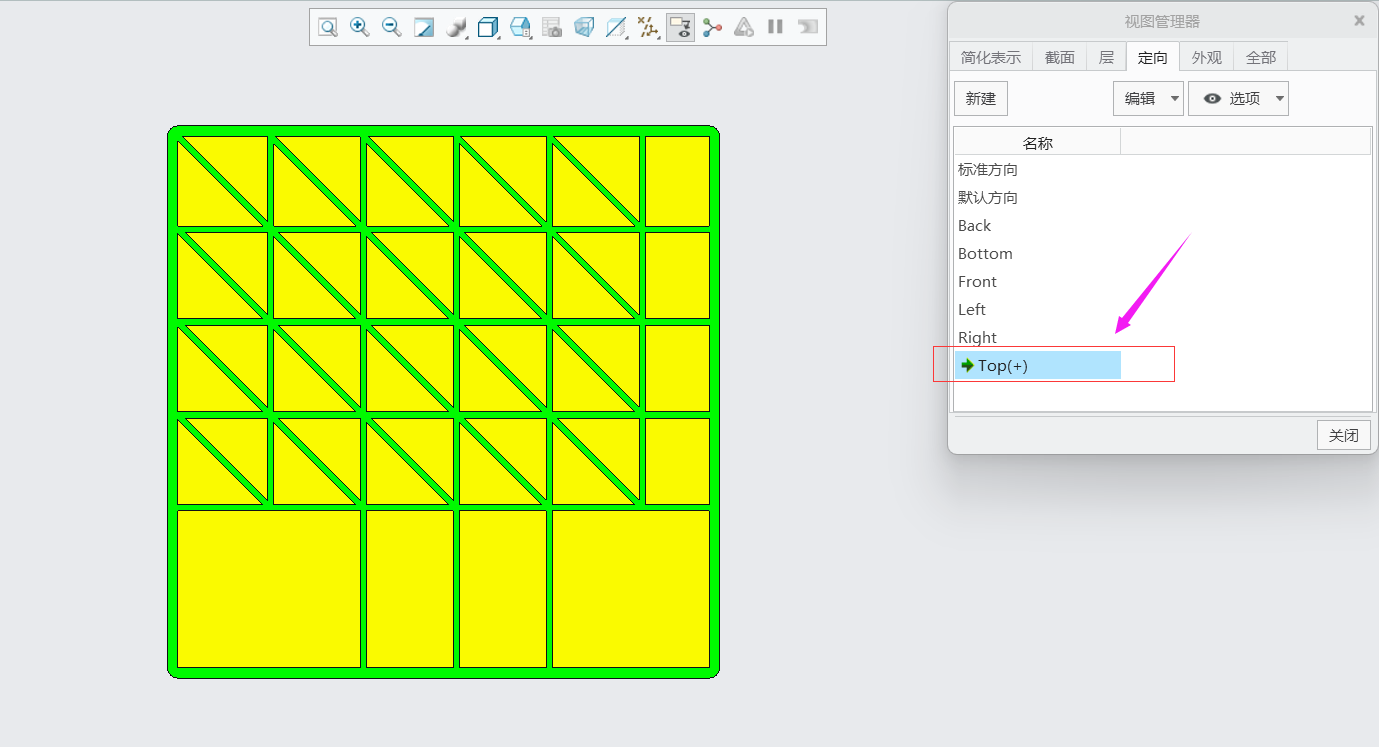The image size is (1379, 747).
Task: Click the perspective view icon
Action: [x=584, y=27]
